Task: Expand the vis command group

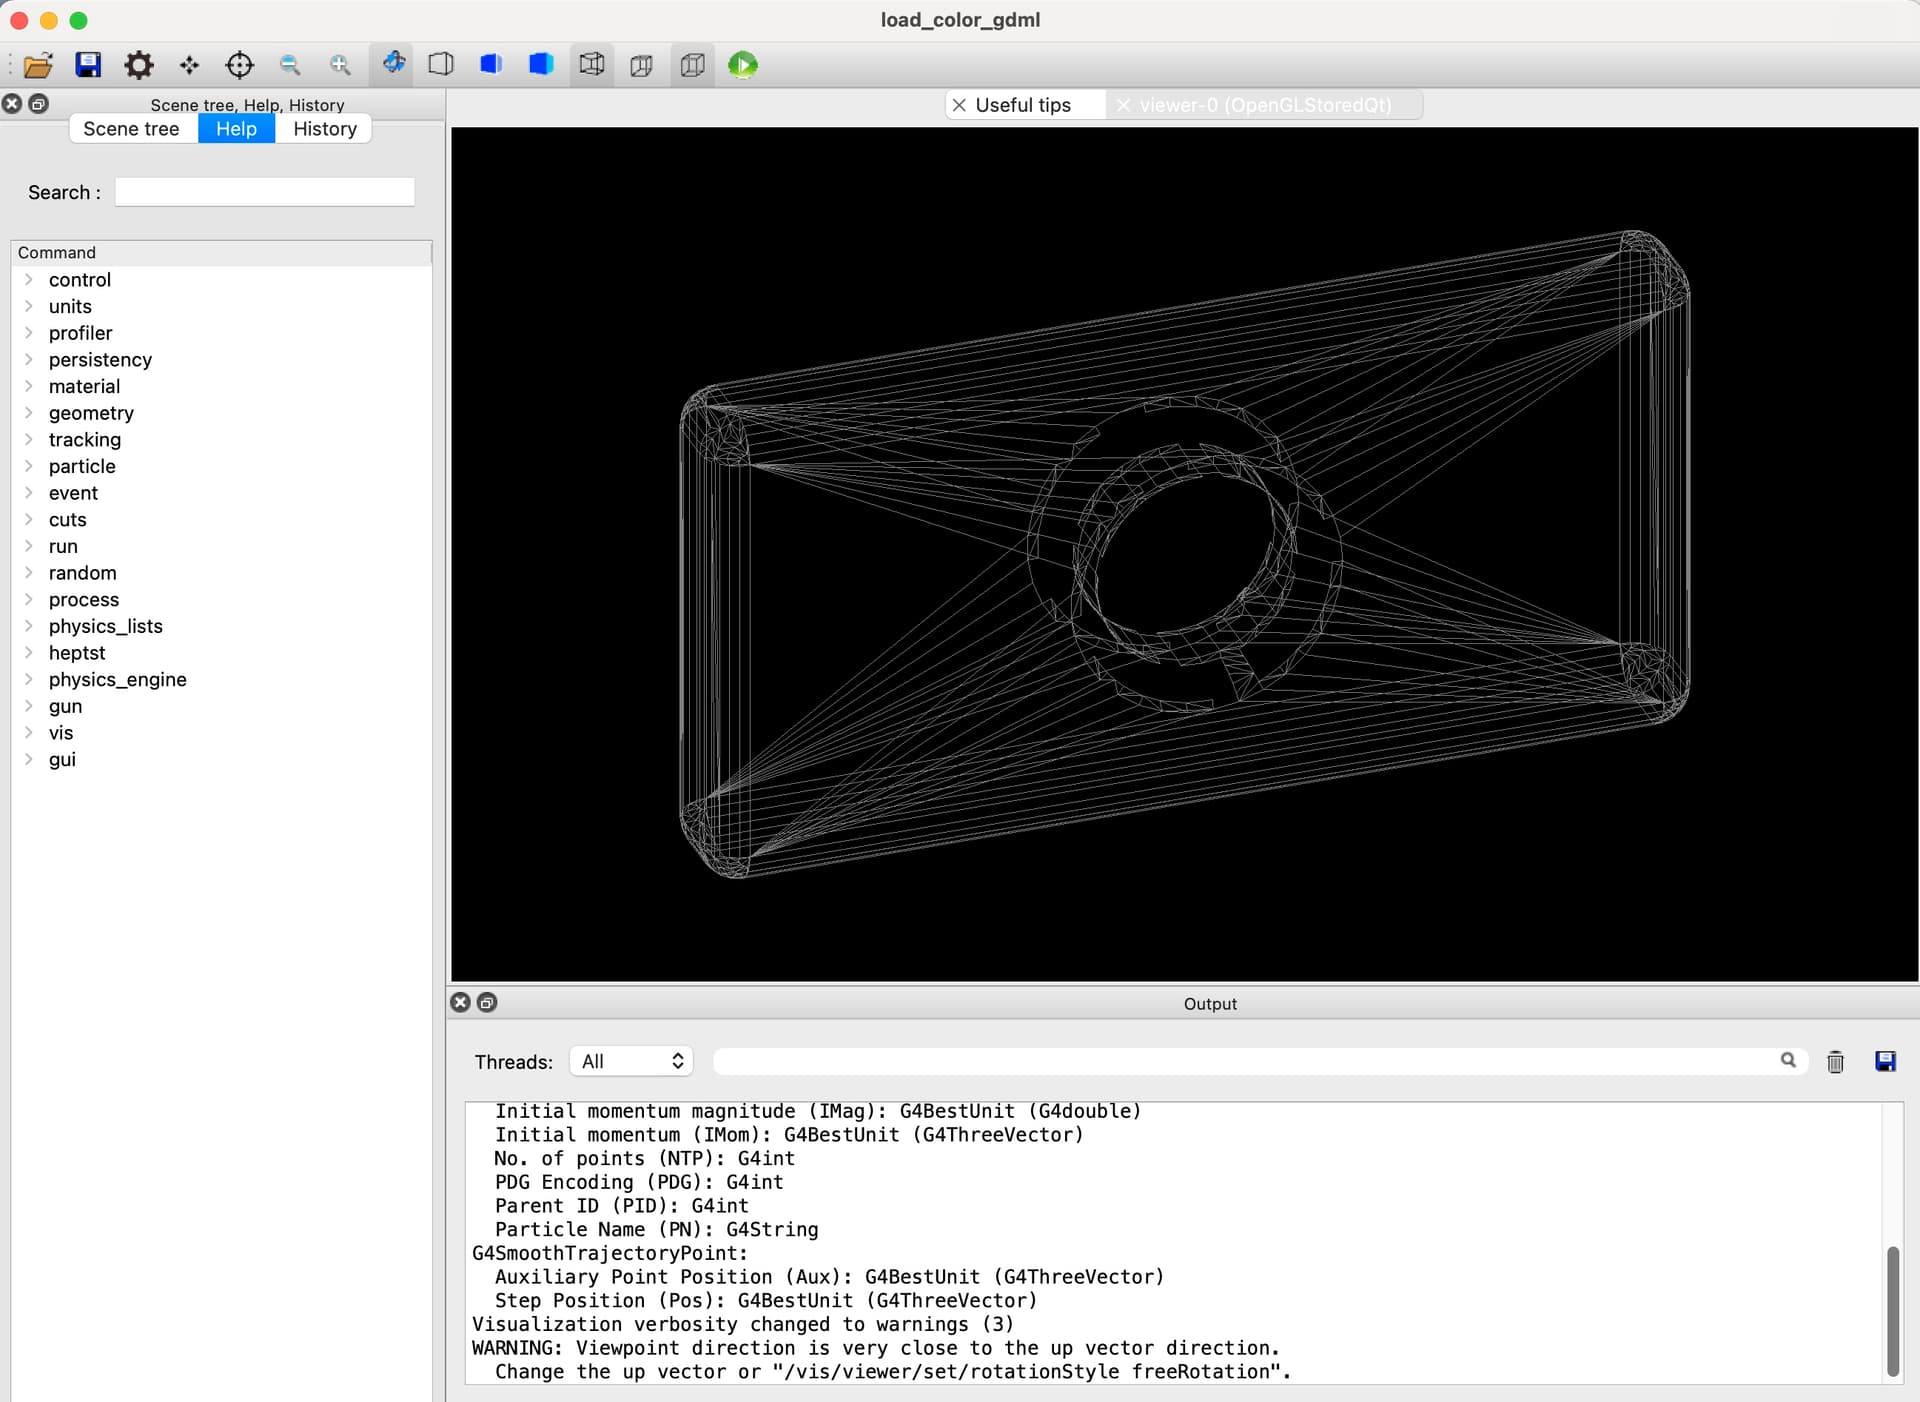Action: [x=29, y=732]
